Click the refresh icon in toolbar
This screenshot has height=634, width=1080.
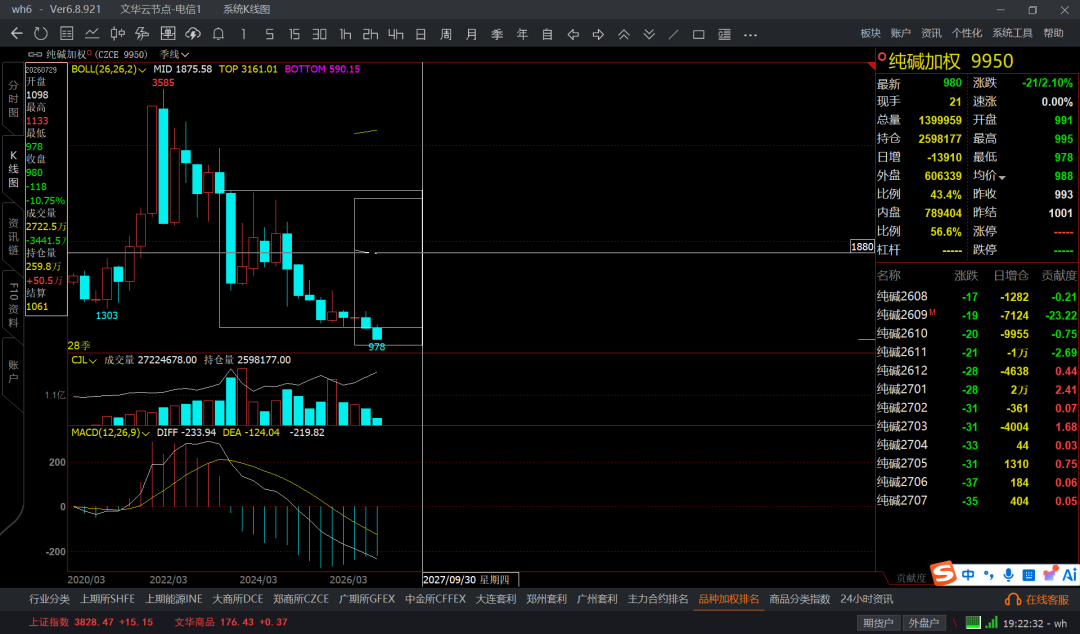41,34
